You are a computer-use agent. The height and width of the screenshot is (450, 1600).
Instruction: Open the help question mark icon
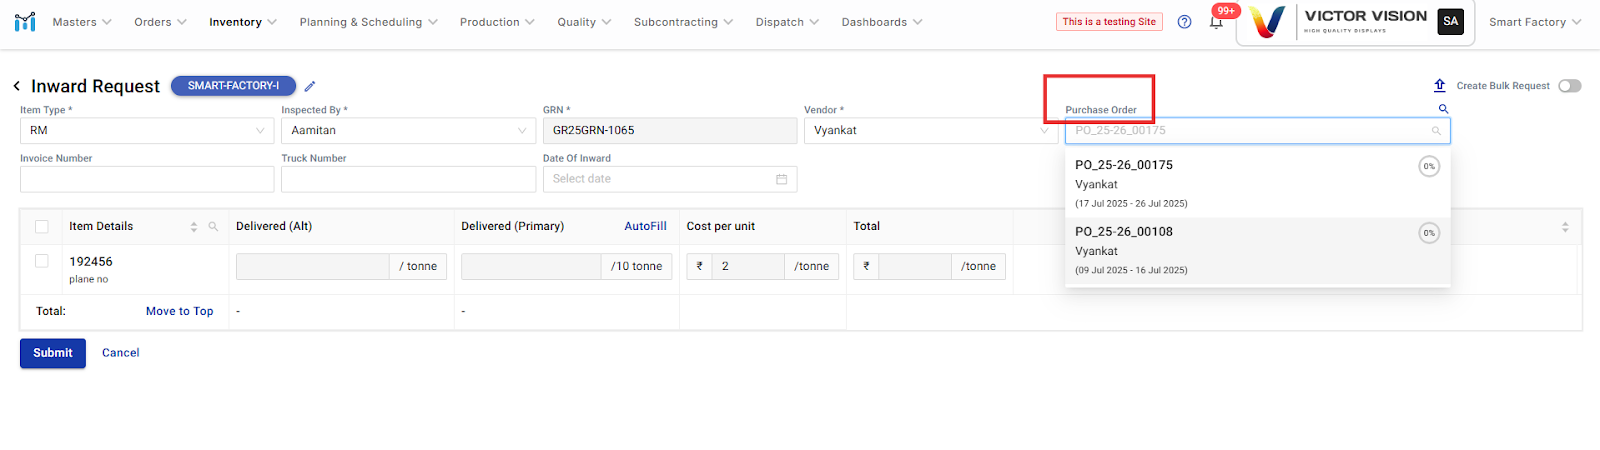pos(1184,22)
